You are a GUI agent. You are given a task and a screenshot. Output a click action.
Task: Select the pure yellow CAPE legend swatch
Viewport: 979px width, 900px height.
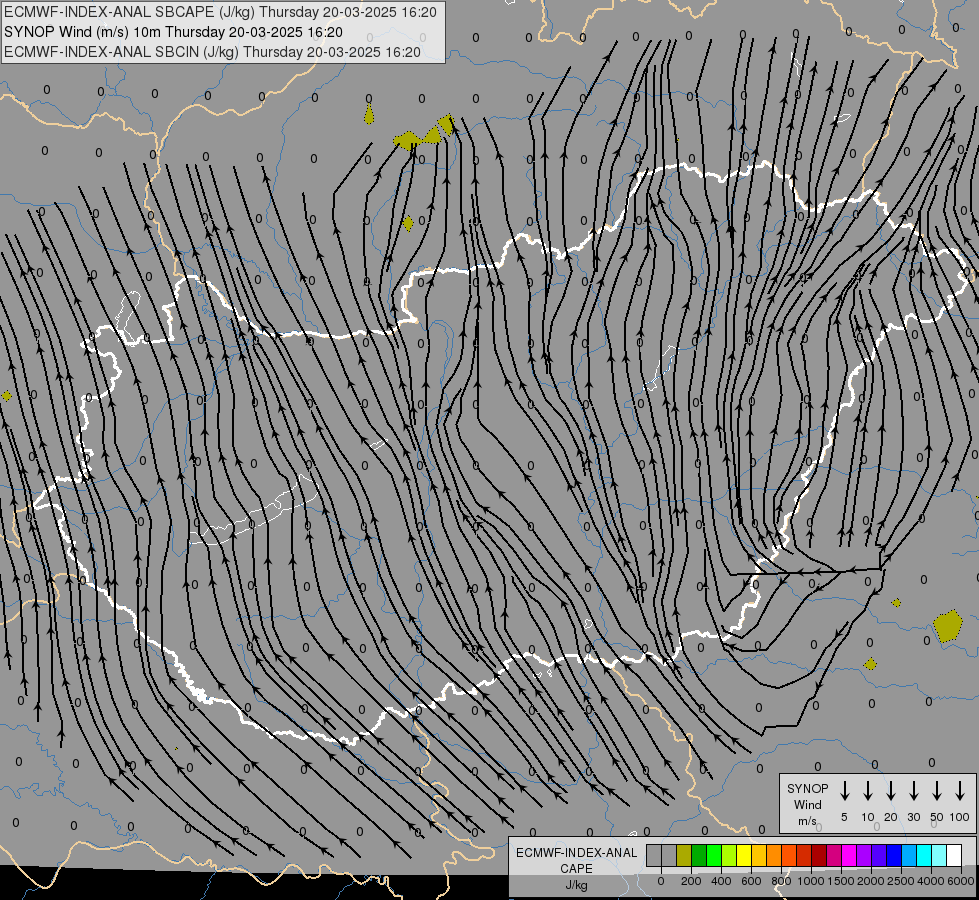[744, 855]
